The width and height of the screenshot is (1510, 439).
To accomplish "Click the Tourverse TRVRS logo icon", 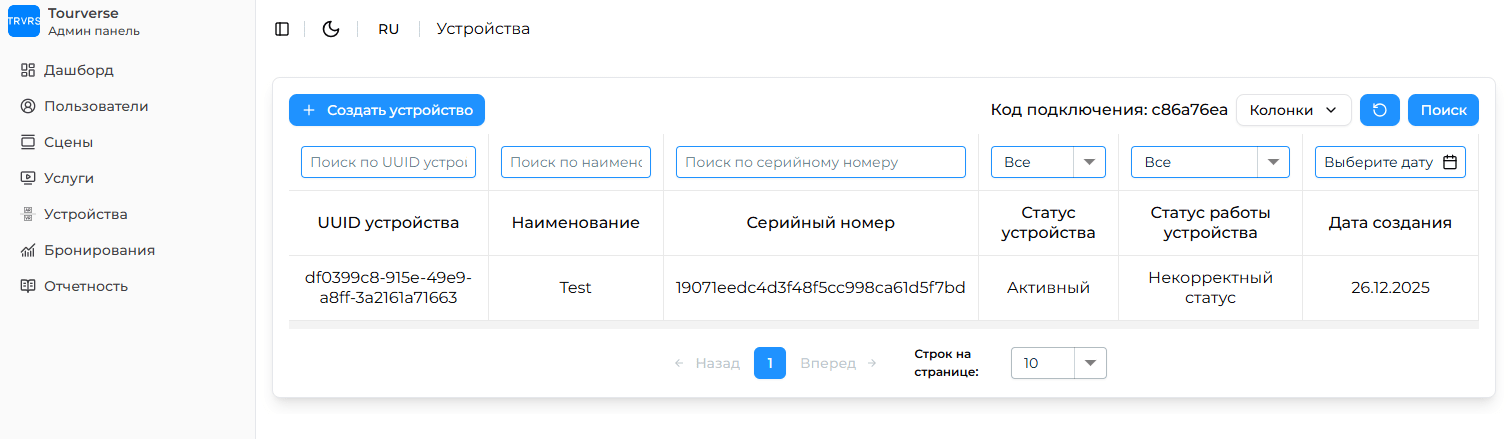I will 24,21.
